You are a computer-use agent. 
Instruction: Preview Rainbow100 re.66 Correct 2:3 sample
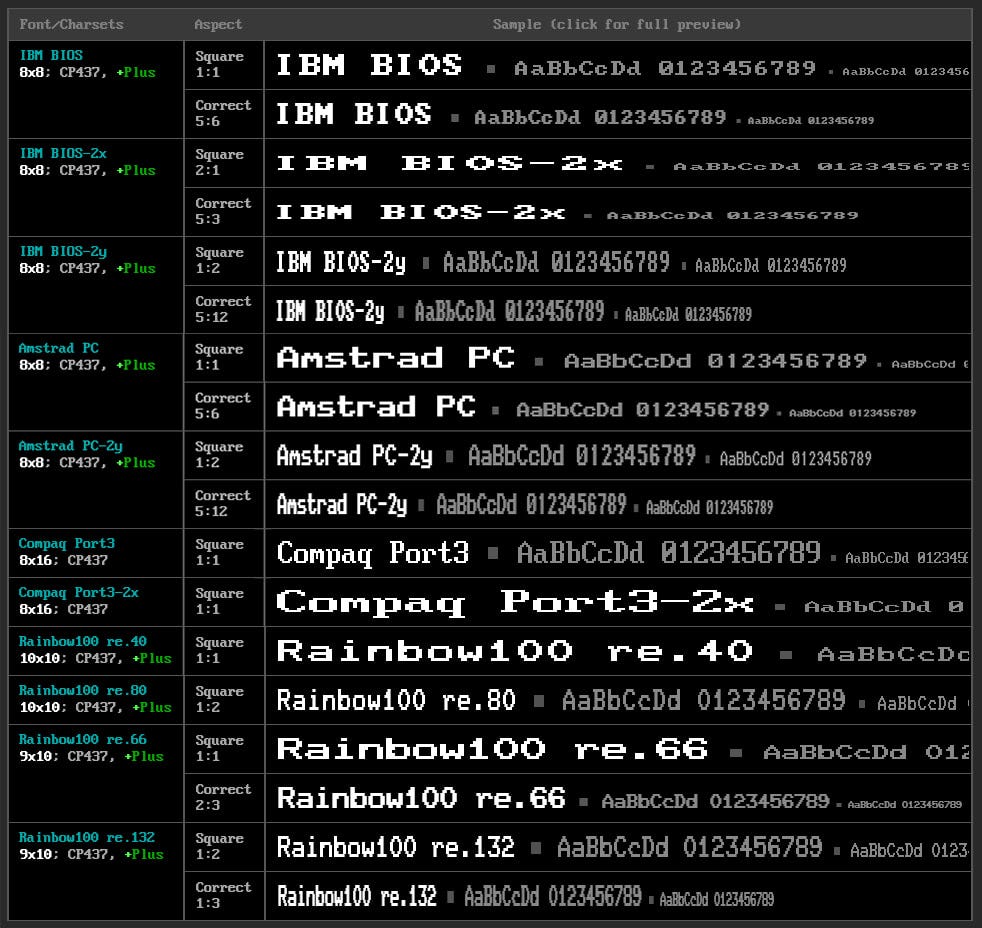coord(618,798)
